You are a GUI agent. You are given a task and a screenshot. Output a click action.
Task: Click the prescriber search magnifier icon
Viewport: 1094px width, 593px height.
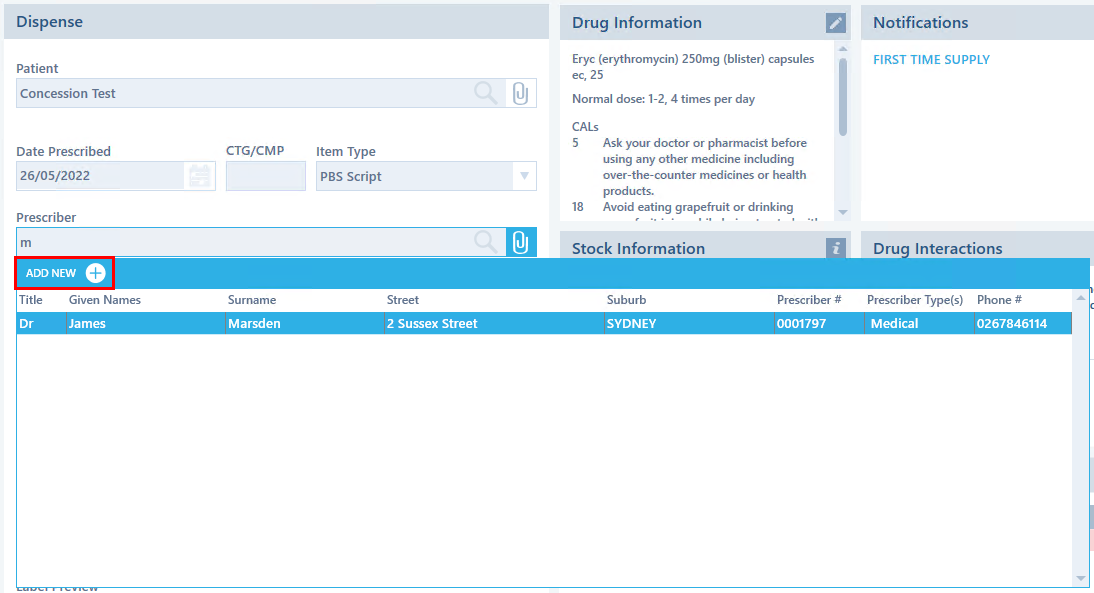[485, 242]
